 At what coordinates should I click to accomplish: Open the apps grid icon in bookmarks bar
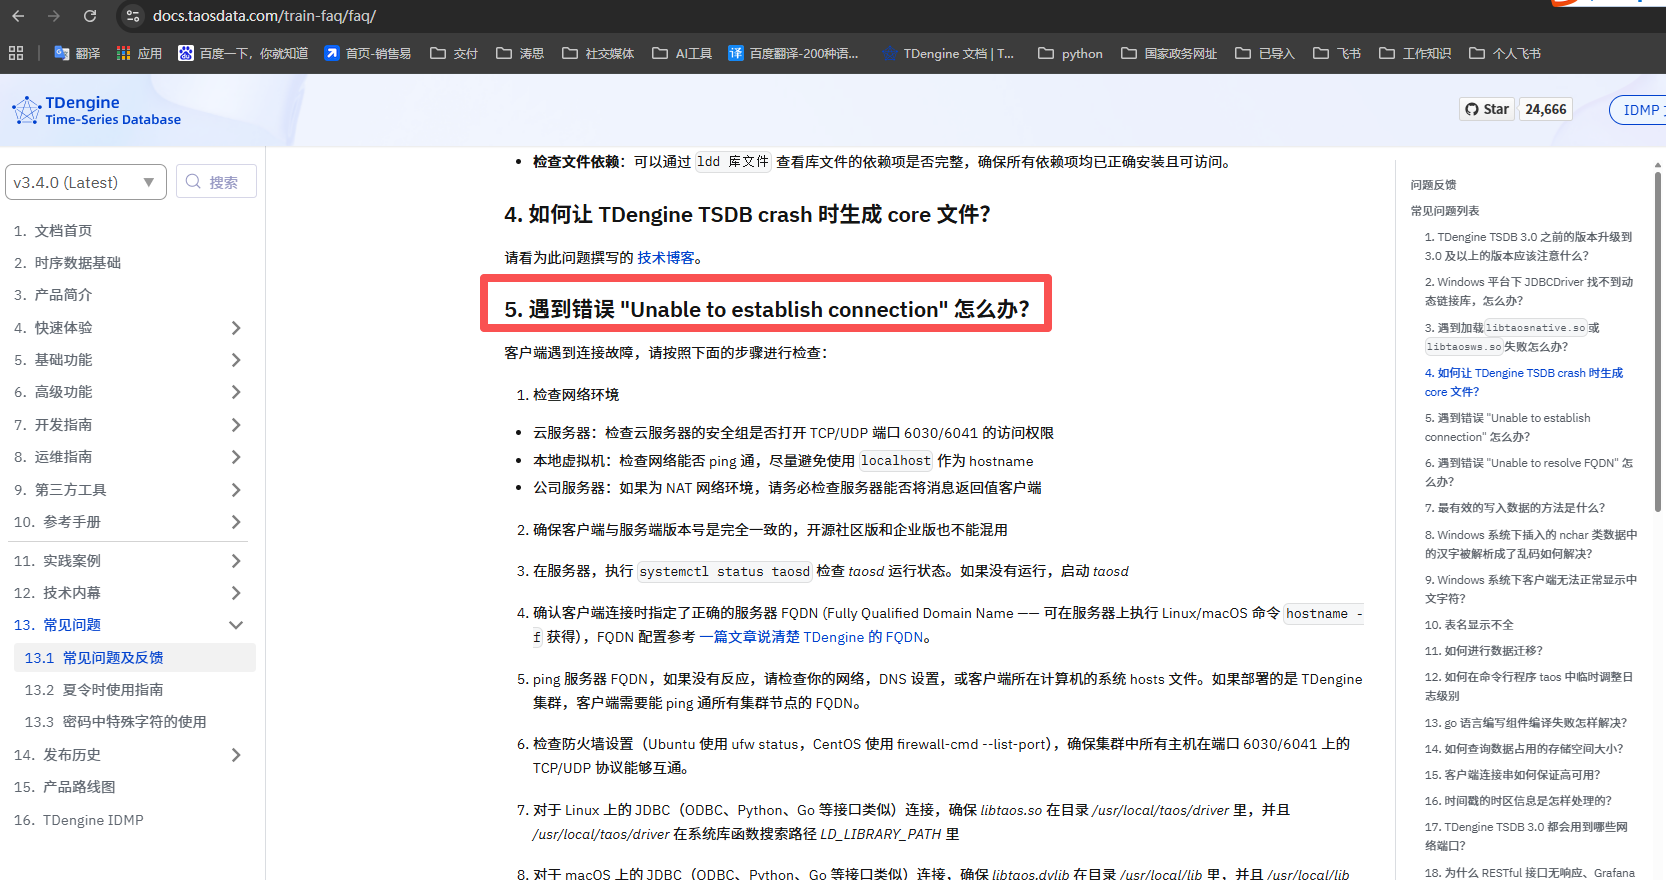point(16,53)
